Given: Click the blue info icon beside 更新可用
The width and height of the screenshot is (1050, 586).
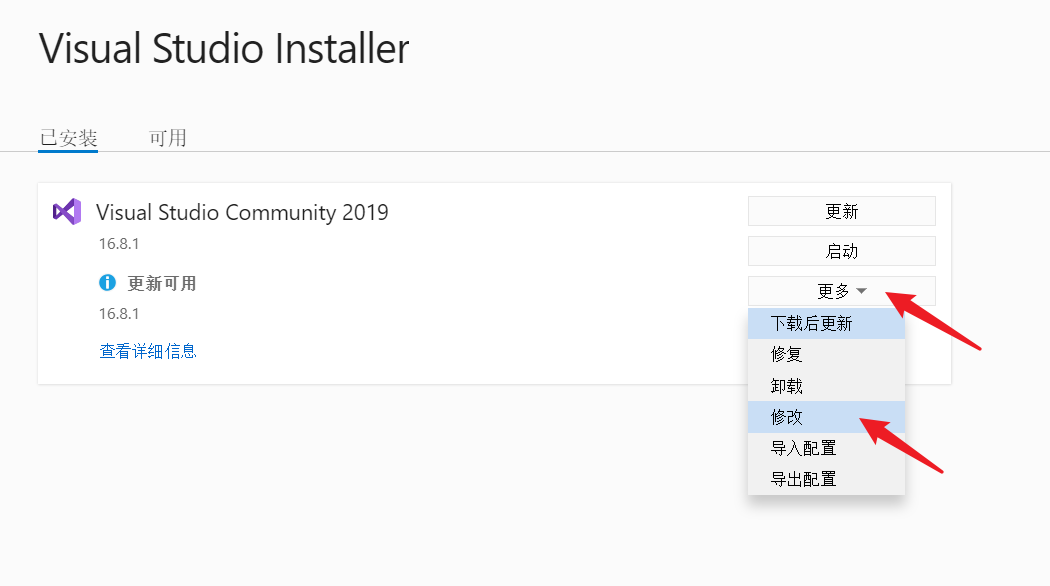Looking at the screenshot, I should tap(108, 282).
